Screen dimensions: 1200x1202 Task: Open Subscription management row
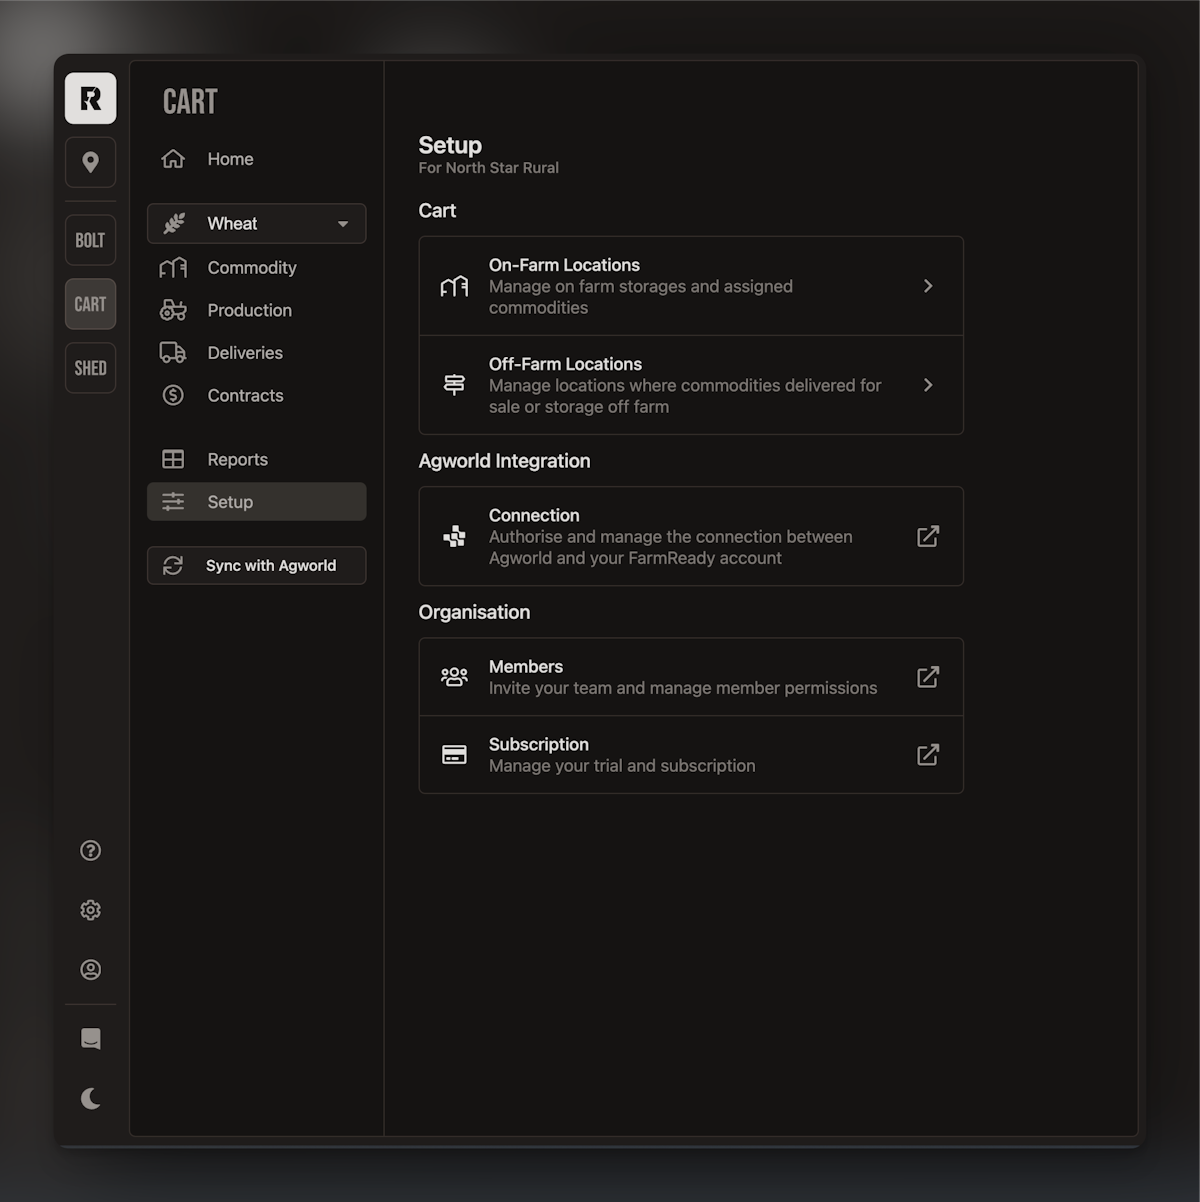690,755
